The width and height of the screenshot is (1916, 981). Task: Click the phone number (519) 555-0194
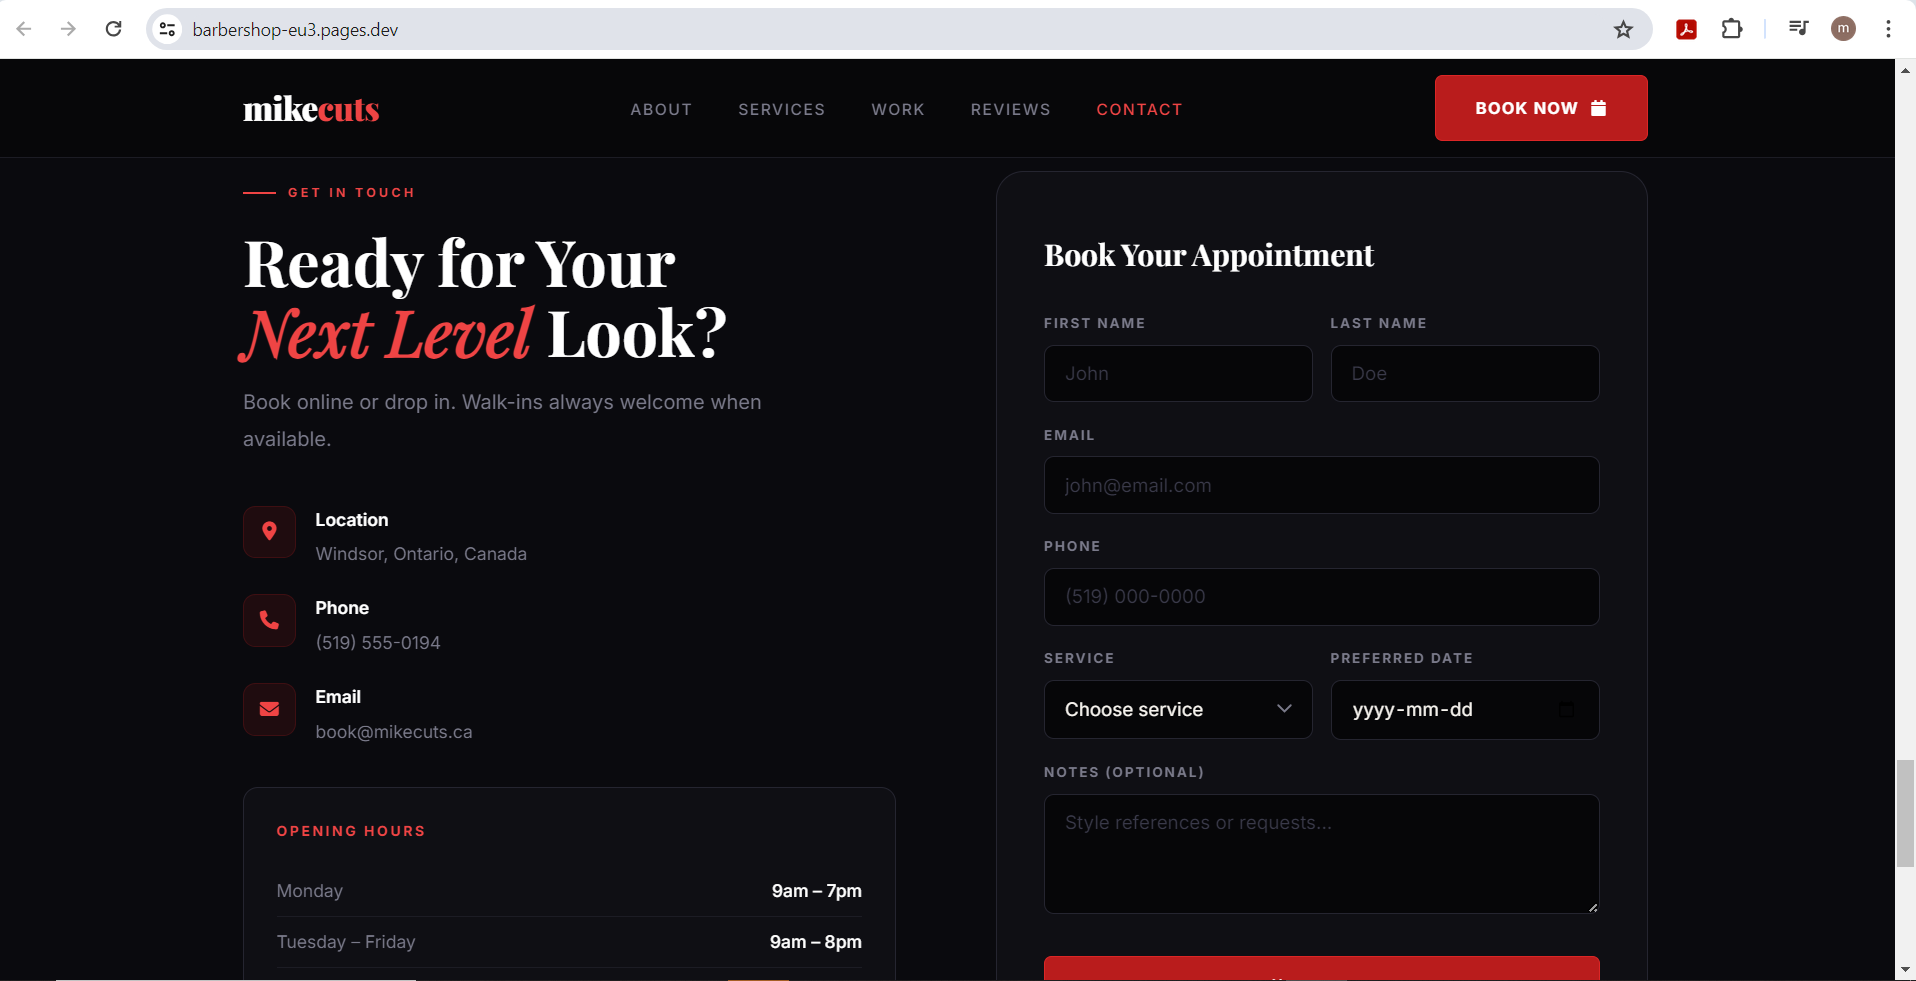[x=378, y=642]
